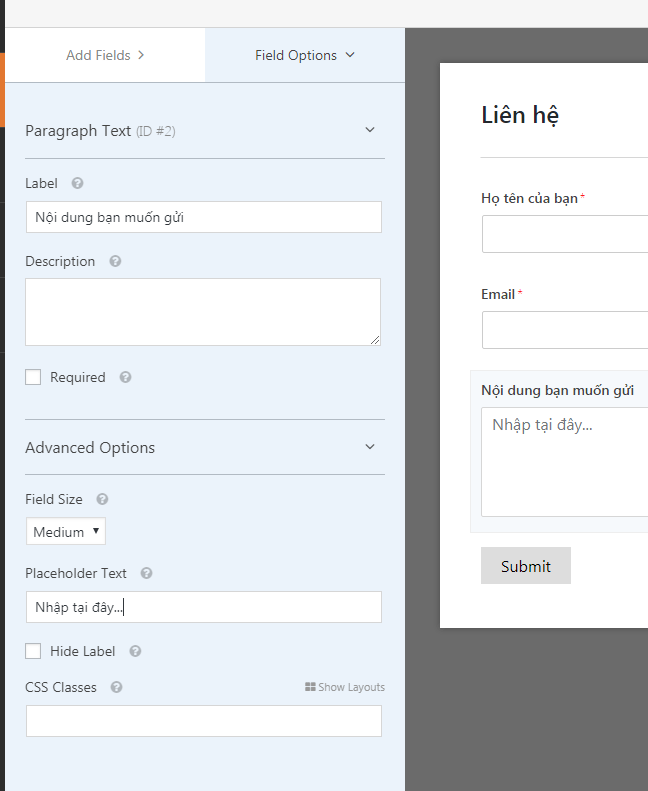
Task: Click inside the Label text field
Action: [x=203, y=217]
